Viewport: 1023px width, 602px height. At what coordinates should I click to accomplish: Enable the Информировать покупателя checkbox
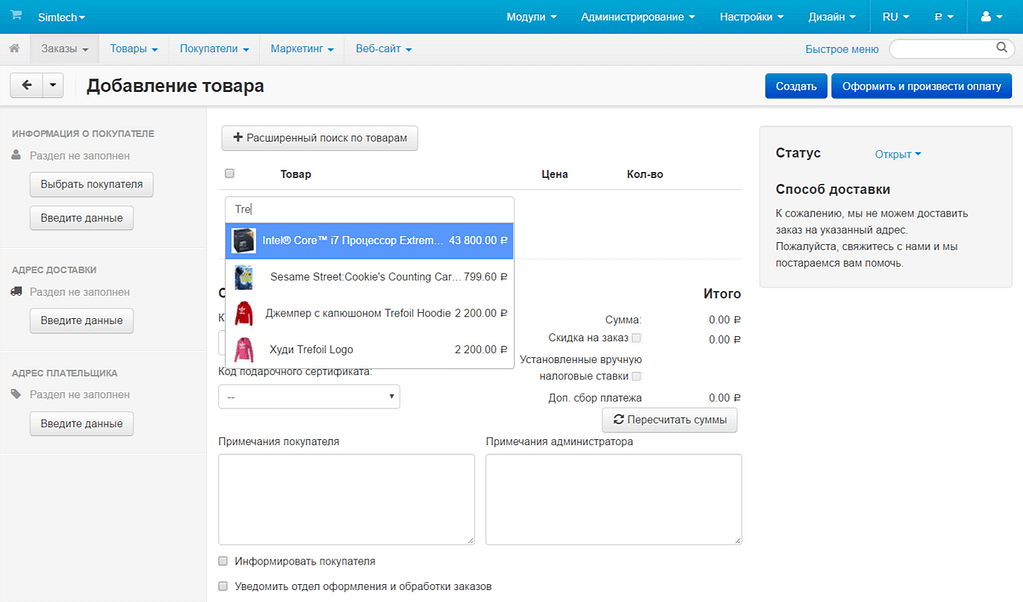click(x=224, y=562)
